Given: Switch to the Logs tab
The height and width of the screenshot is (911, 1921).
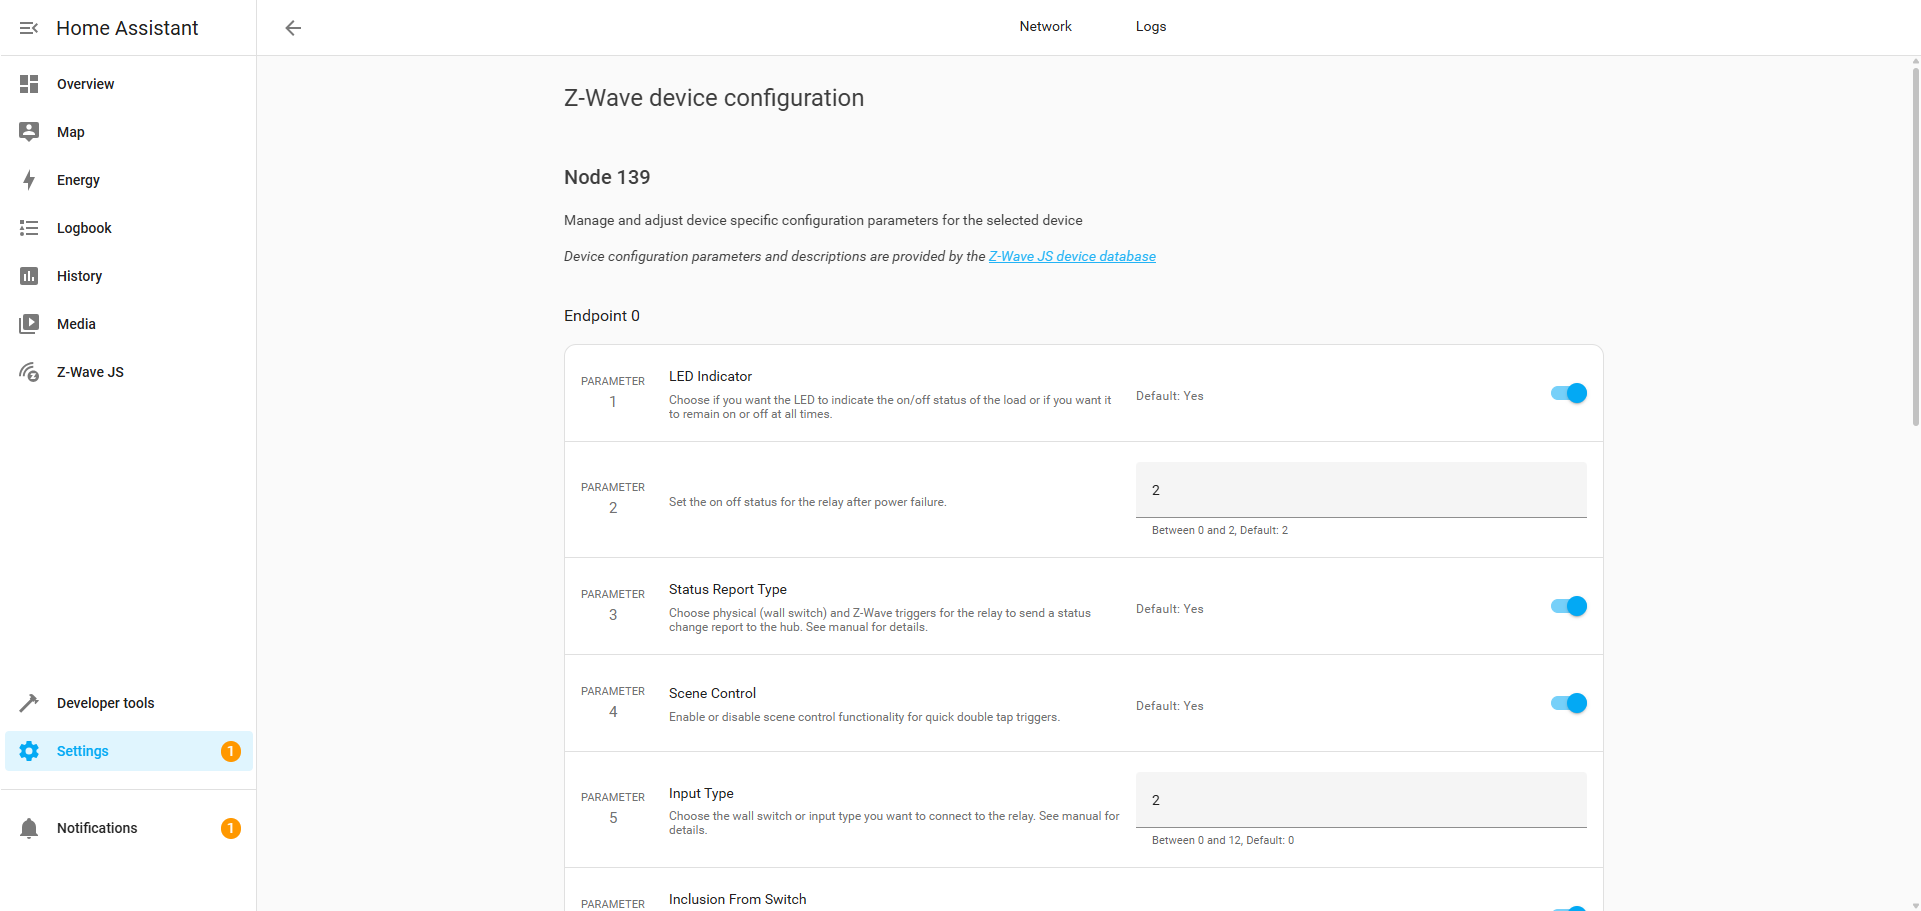Looking at the screenshot, I should [x=1151, y=27].
